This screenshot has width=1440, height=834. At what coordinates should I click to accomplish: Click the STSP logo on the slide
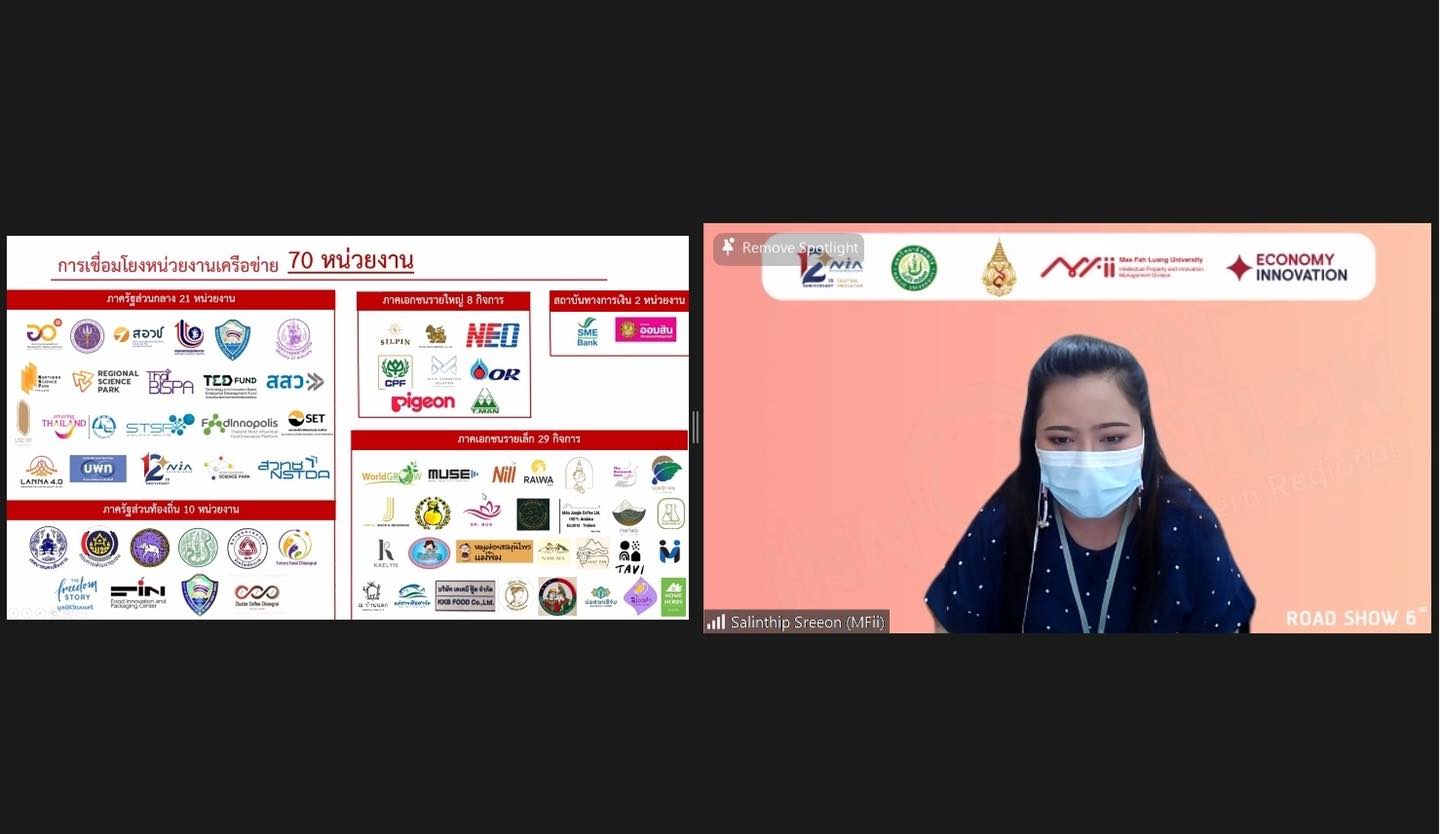[160, 426]
